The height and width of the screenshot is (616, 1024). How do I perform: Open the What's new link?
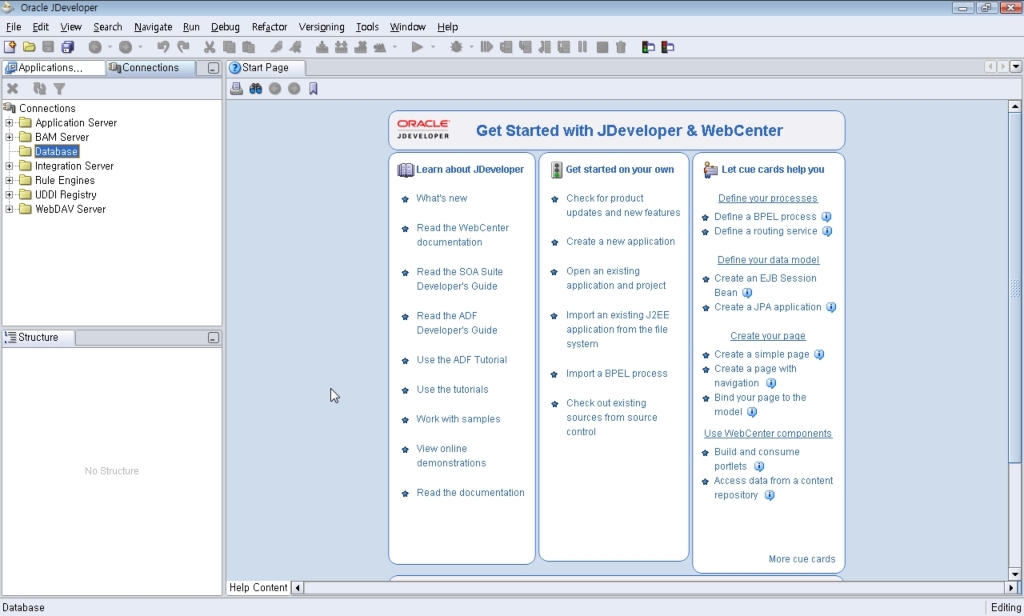point(442,198)
